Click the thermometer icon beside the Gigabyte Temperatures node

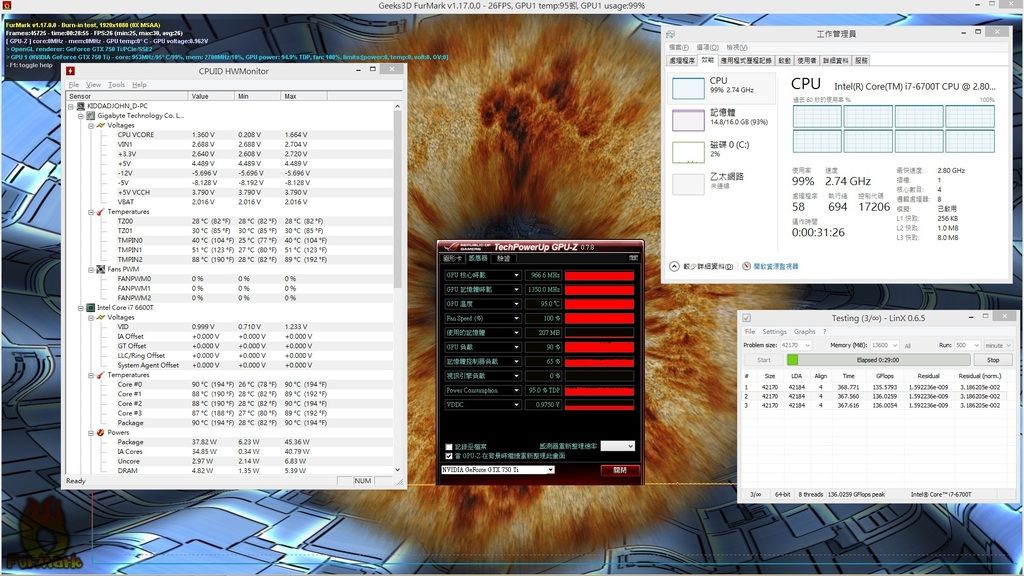(101, 212)
